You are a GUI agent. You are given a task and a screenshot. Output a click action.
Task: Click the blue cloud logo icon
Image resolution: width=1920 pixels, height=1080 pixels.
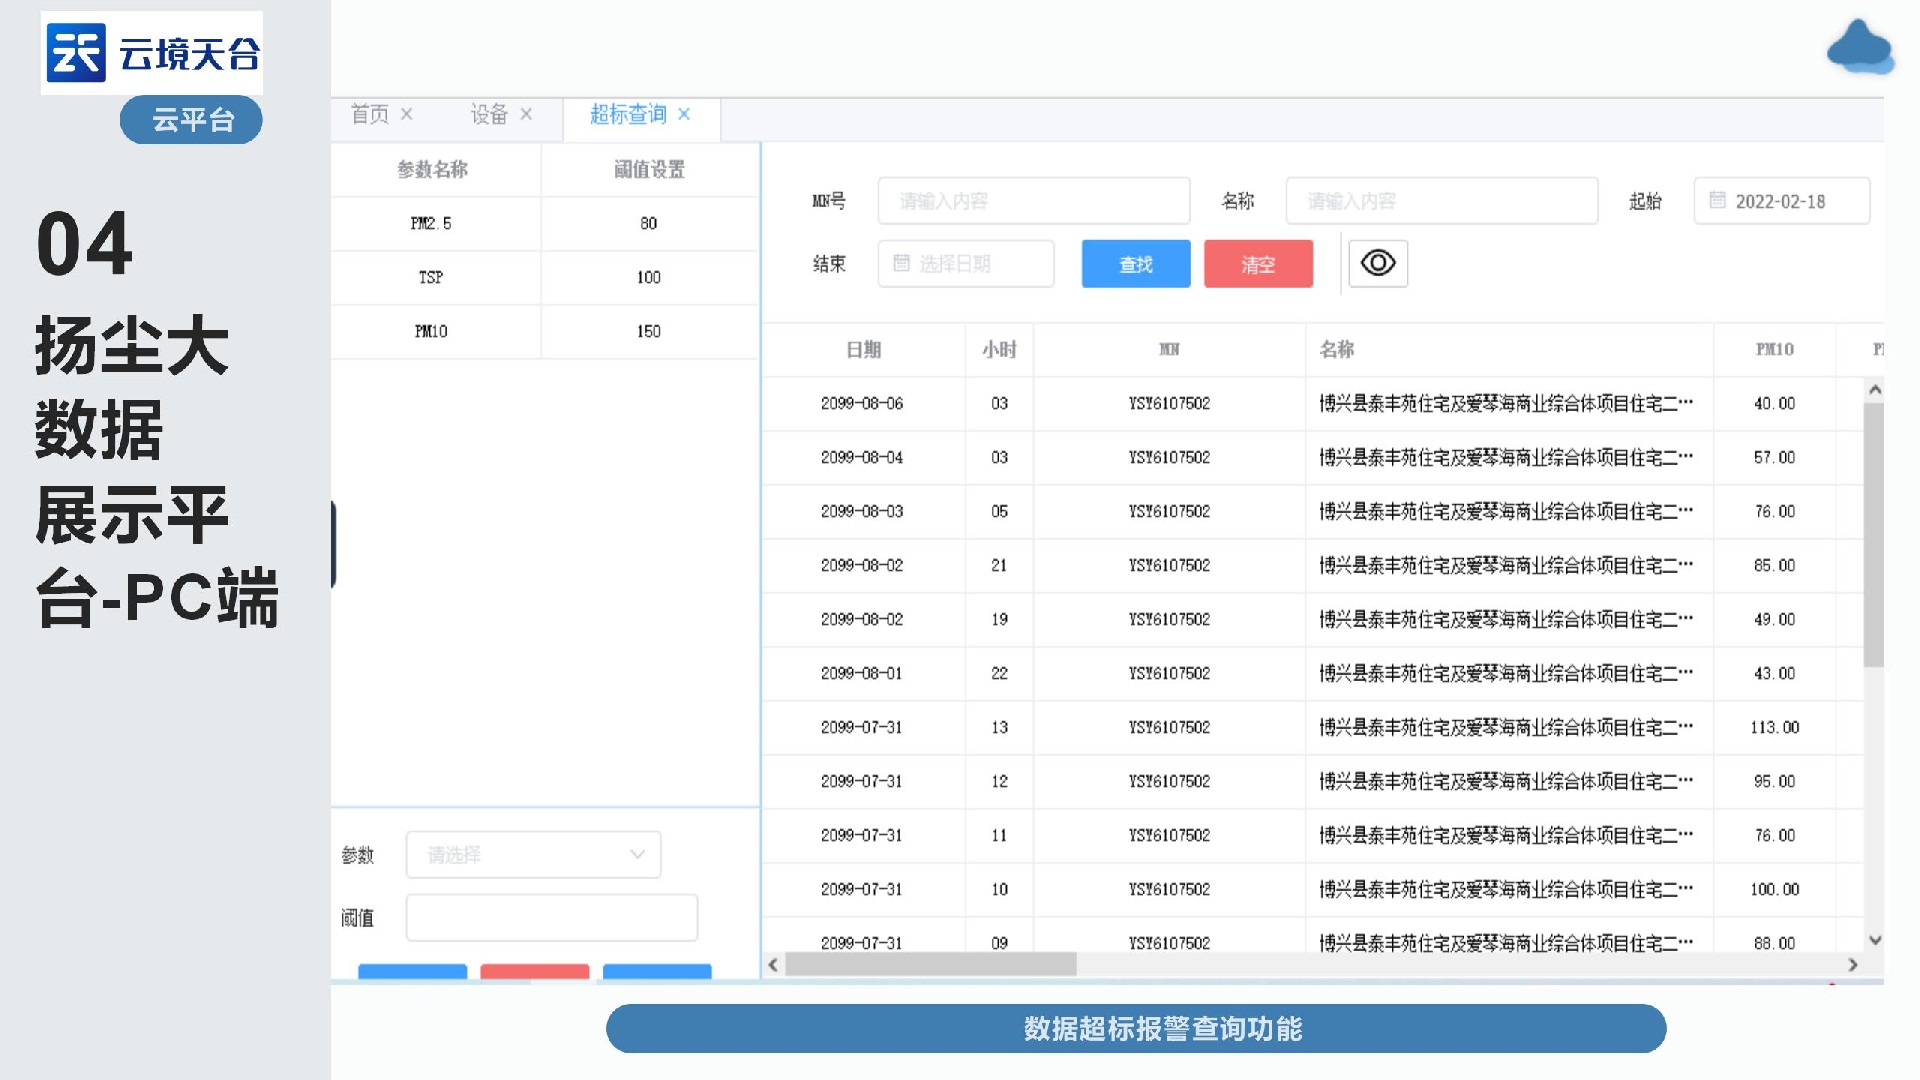point(1859,47)
